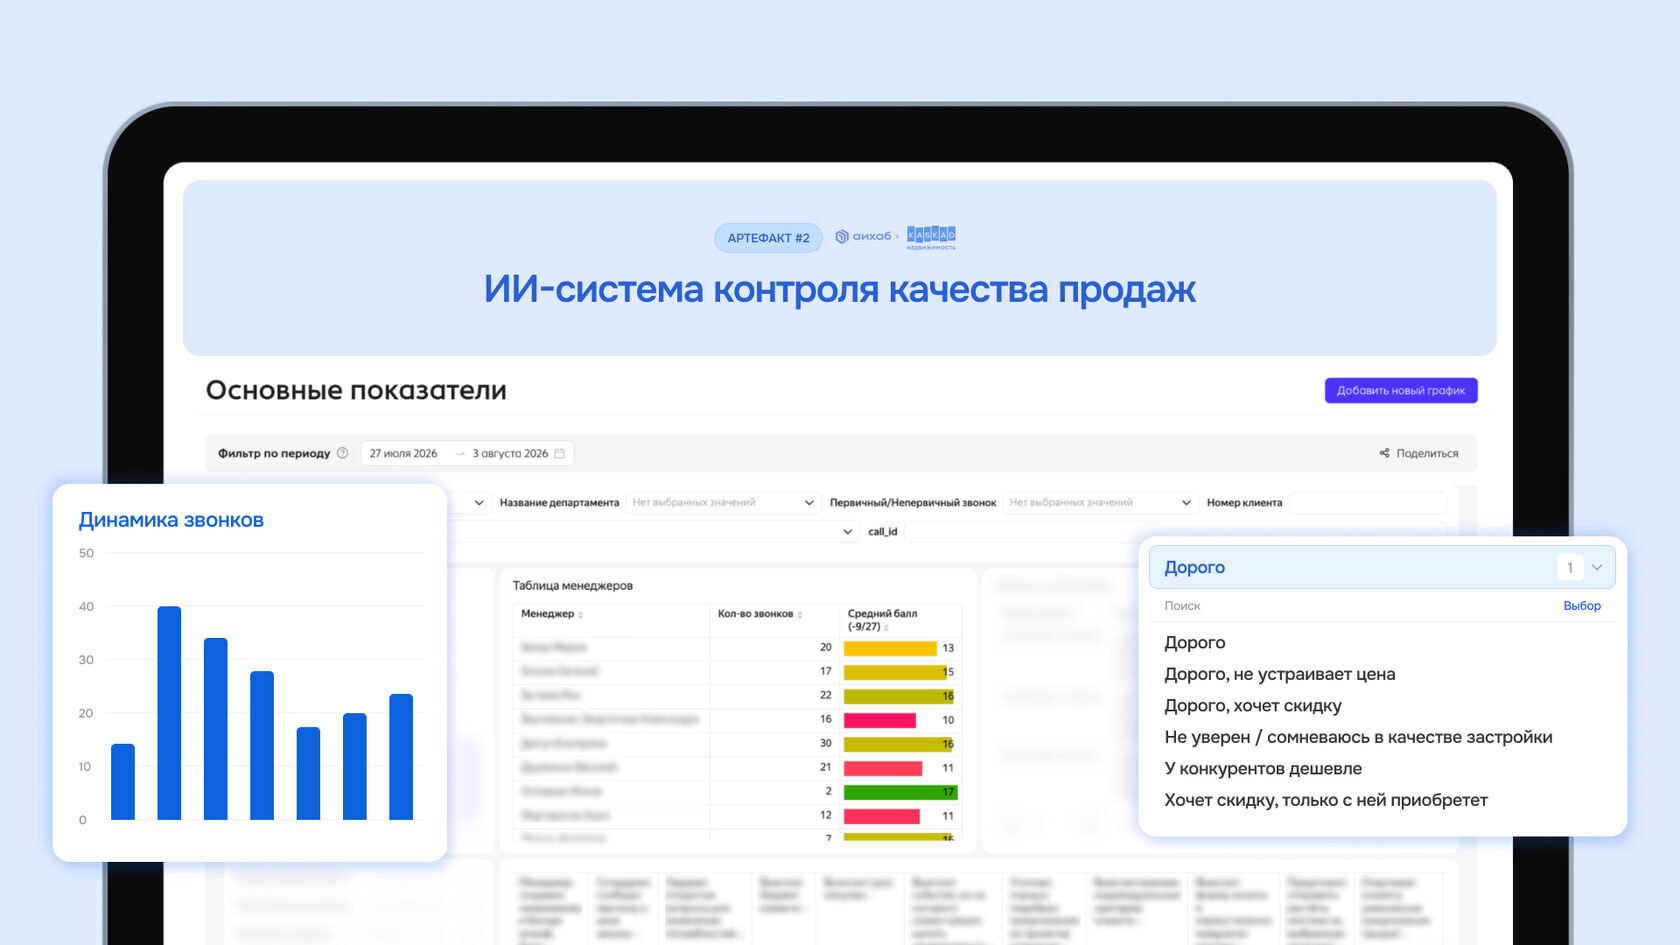Click the Фильтр по периоду label

click(274, 453)
